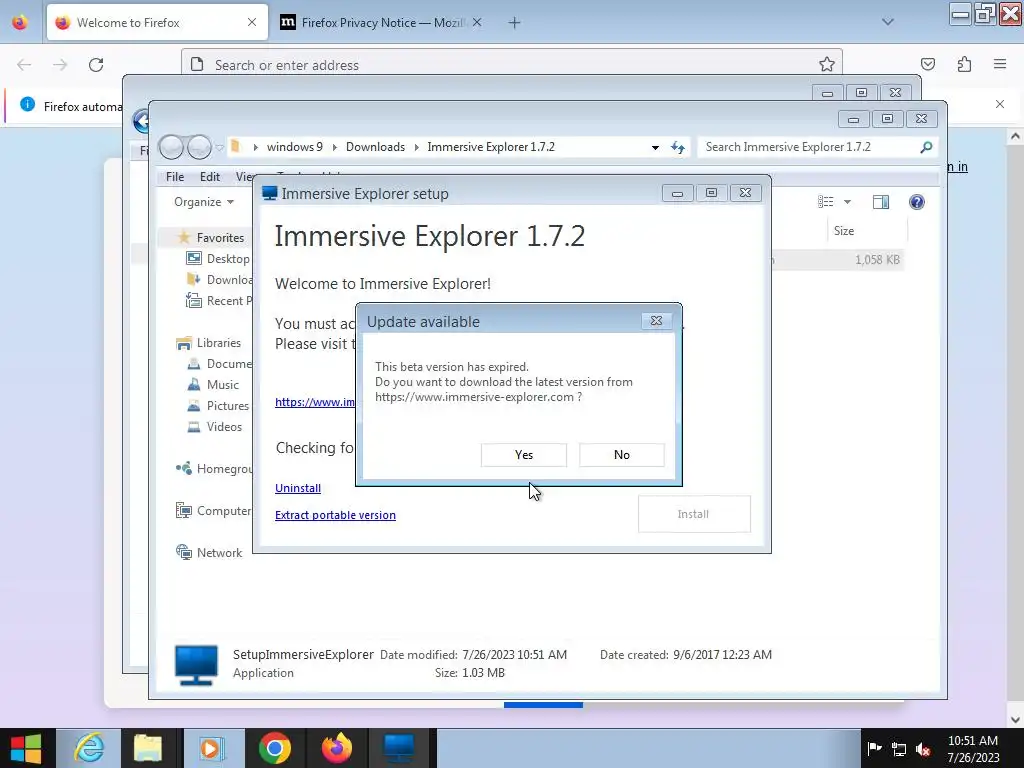Screen dimensions: 1024x768
Task: Open Media Player taskbar icon
Action: (211, 748)
